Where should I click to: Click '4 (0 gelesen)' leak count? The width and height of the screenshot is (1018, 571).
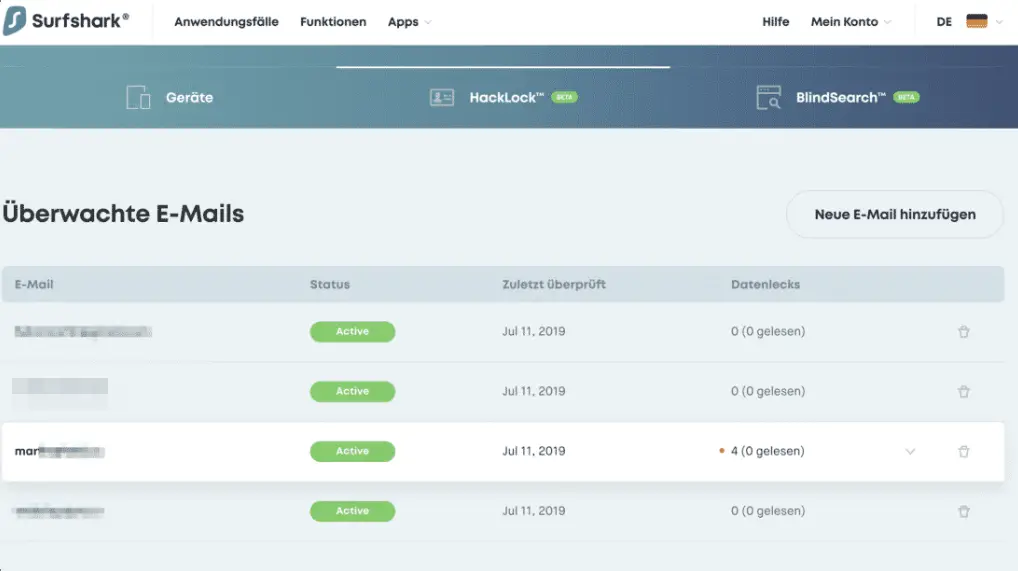click(767, 451)
